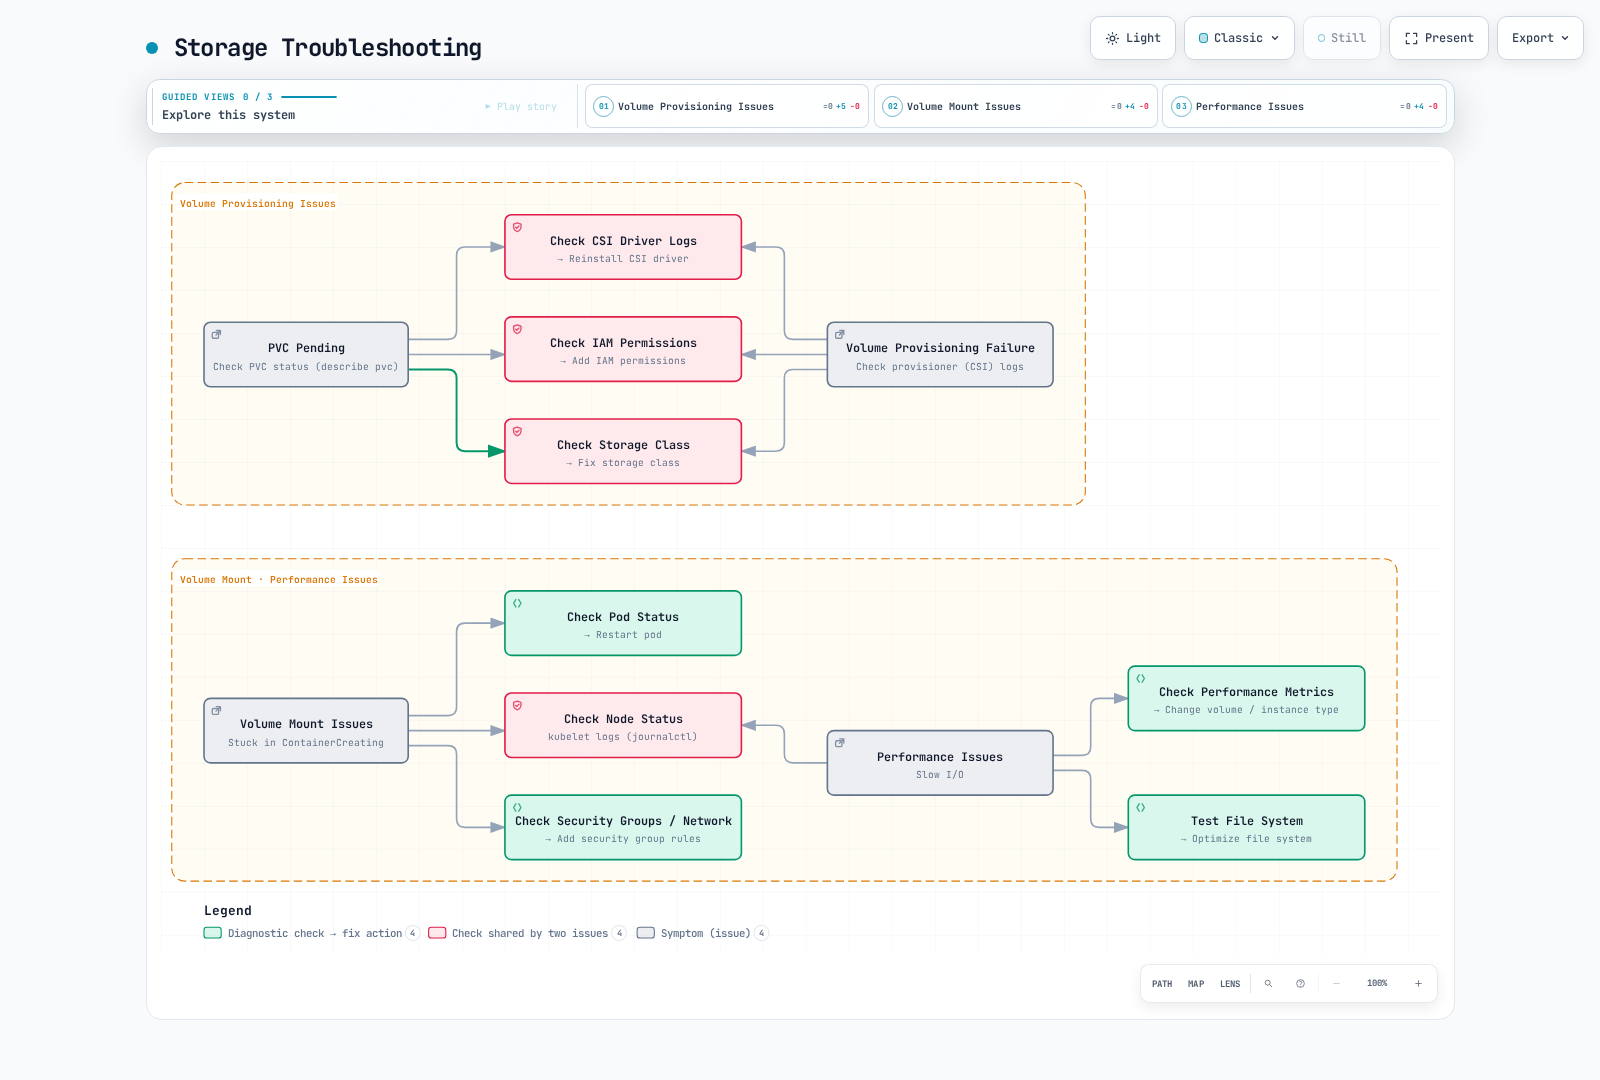This screenshot has height=1080, width=1600.
Task: Open guided view 01 Volume Provisioning Issues
Action: [727, 106]
